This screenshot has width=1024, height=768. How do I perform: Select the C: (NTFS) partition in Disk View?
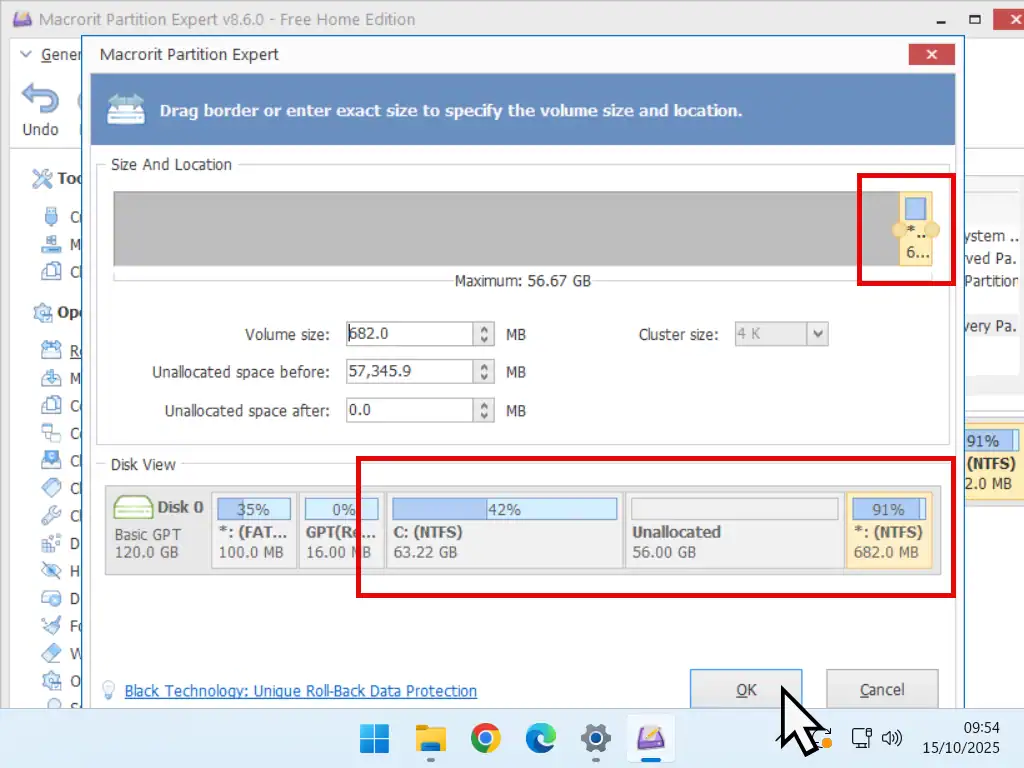click(504, 531)
